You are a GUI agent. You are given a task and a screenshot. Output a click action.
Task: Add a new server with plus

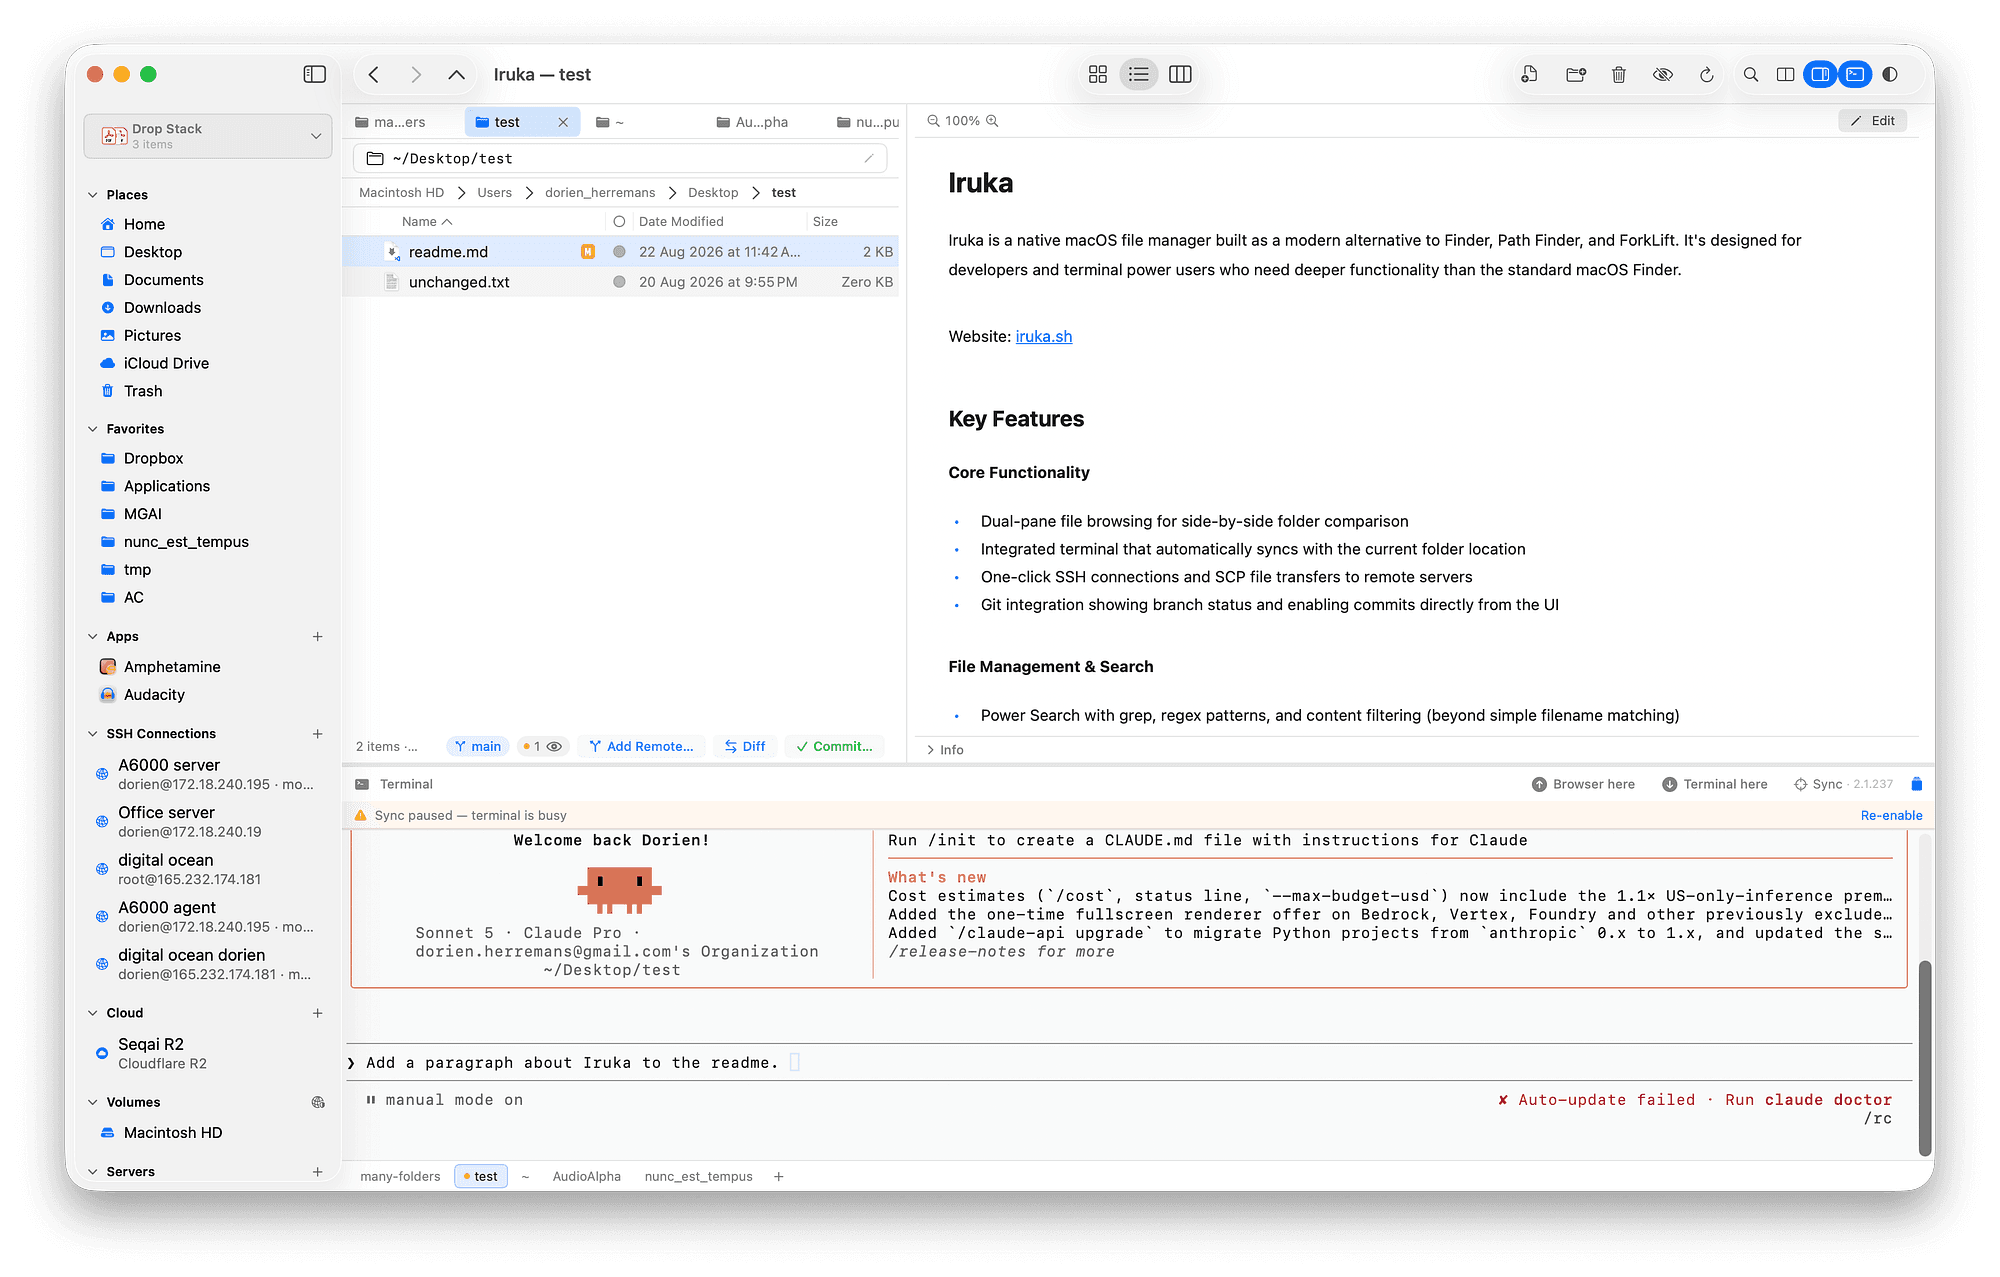tap(318, 1172)
